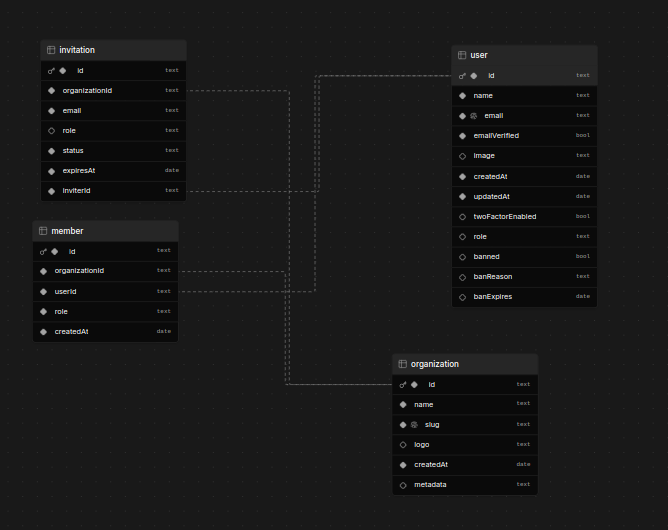
Task: Select the banReason field in user table
Action: [x=491, y=276]
